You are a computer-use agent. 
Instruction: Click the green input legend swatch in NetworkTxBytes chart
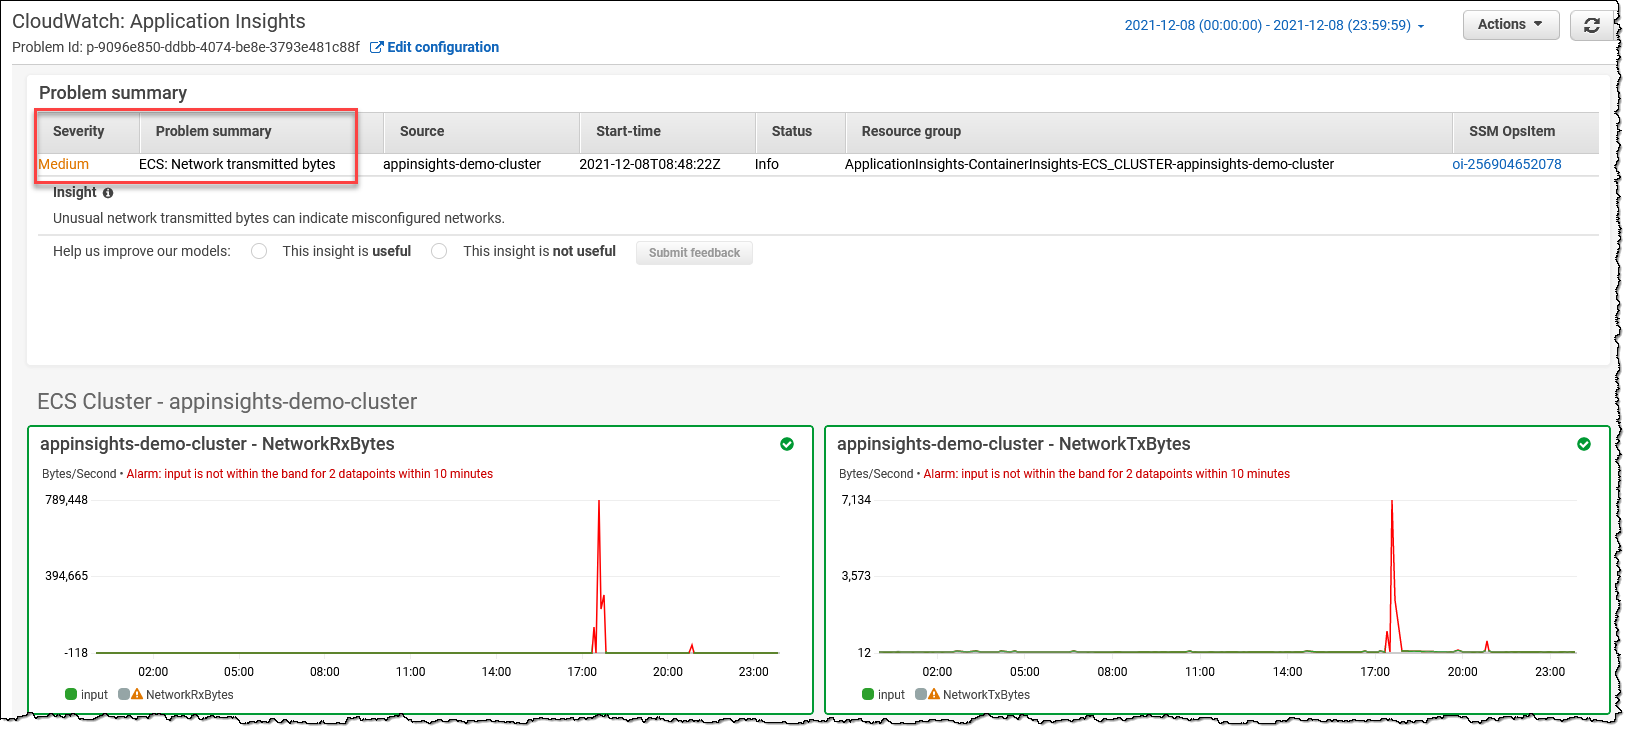point(868,694)
